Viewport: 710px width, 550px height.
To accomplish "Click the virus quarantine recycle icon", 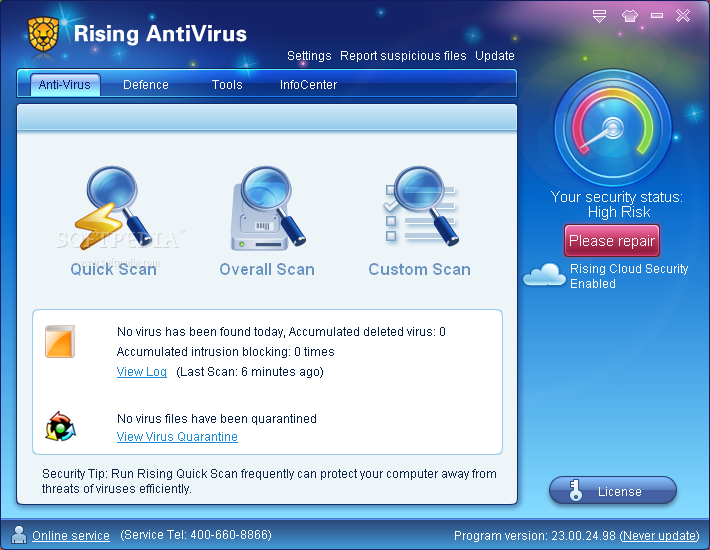I will [60, 426].
